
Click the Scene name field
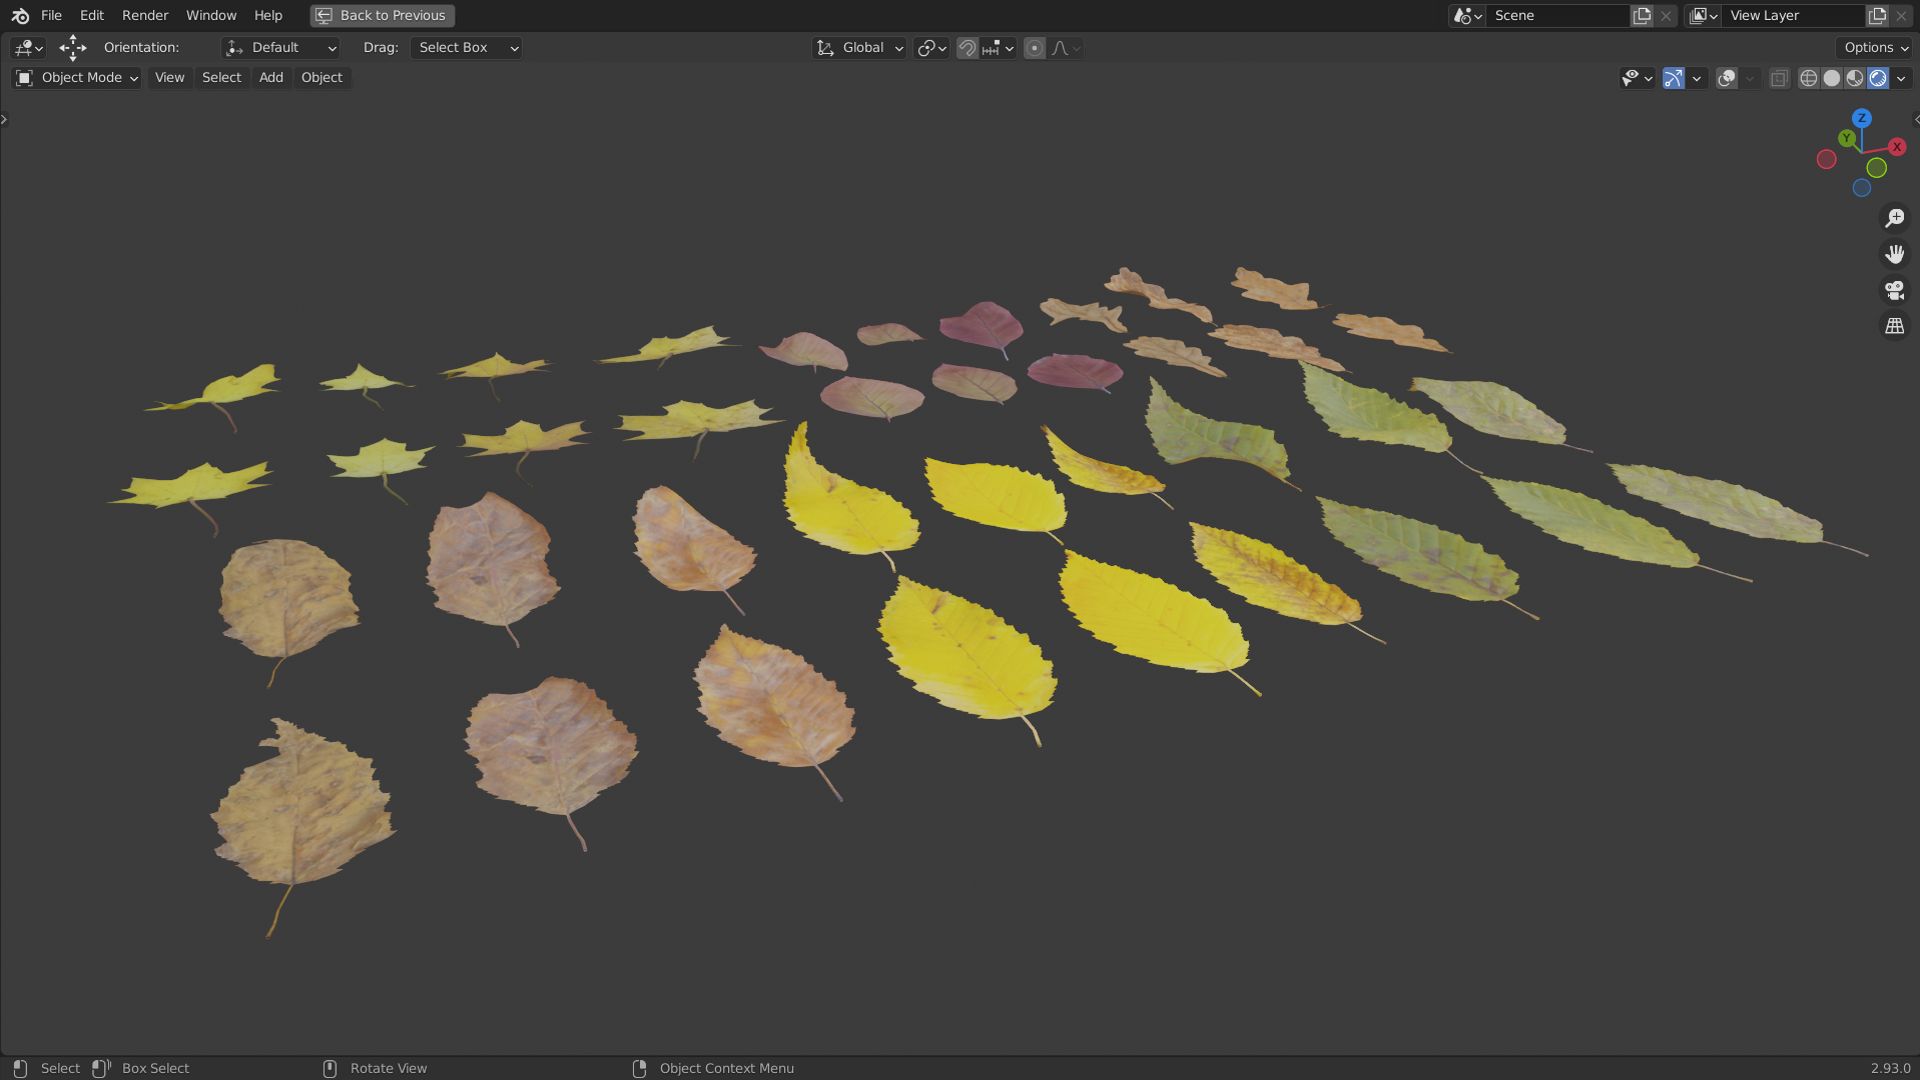1556,15
